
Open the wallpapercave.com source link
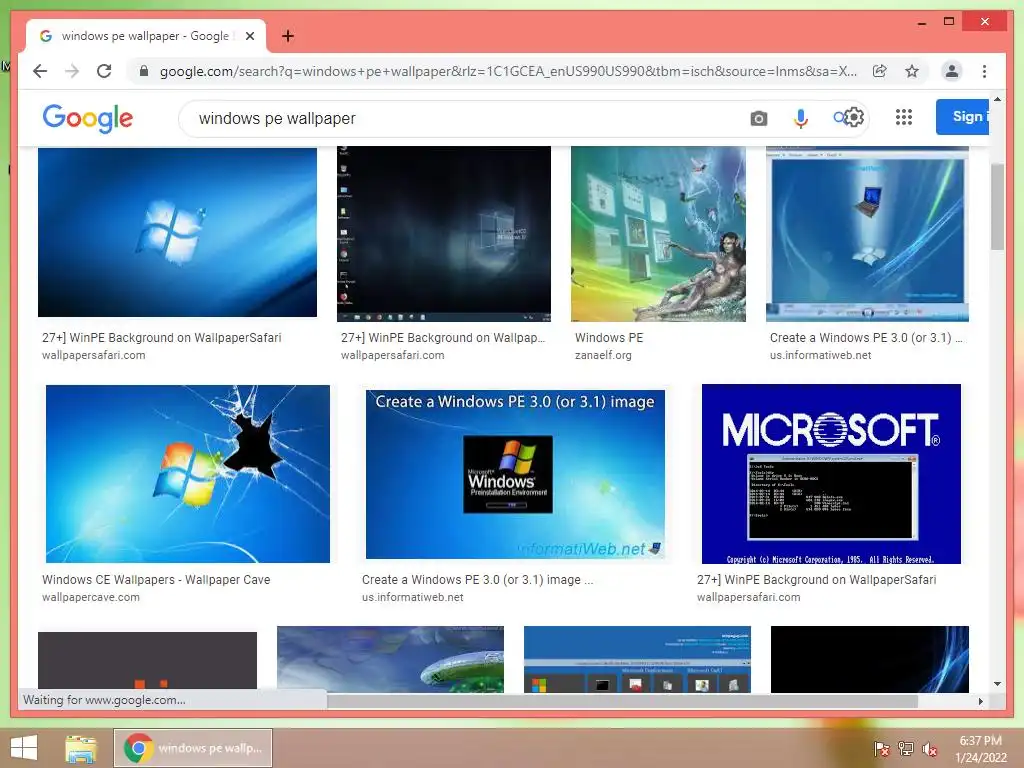tap(91, 597)
